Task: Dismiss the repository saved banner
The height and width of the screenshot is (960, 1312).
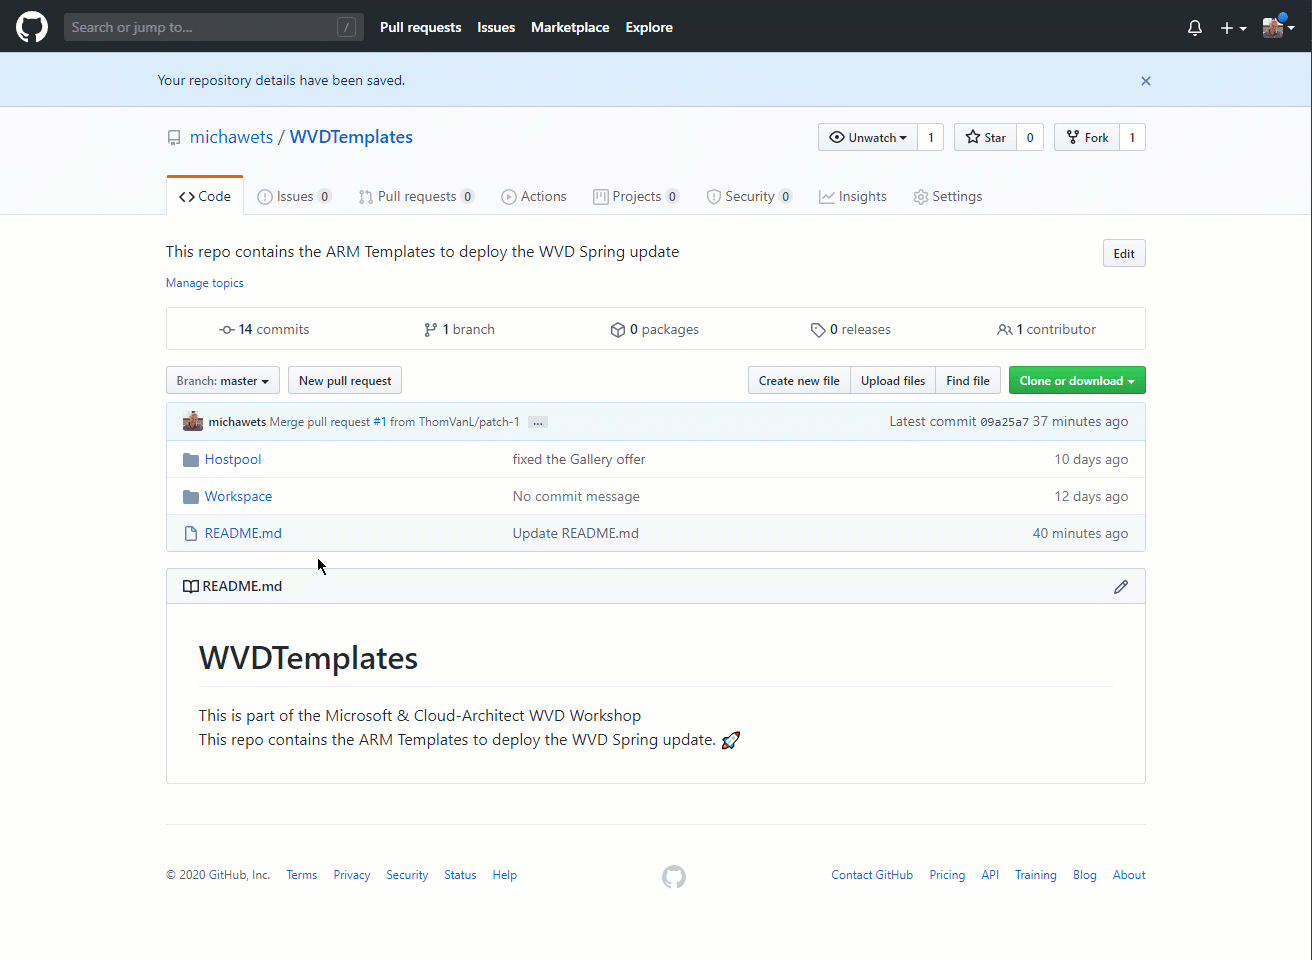Action: (x=1146, y=81)
